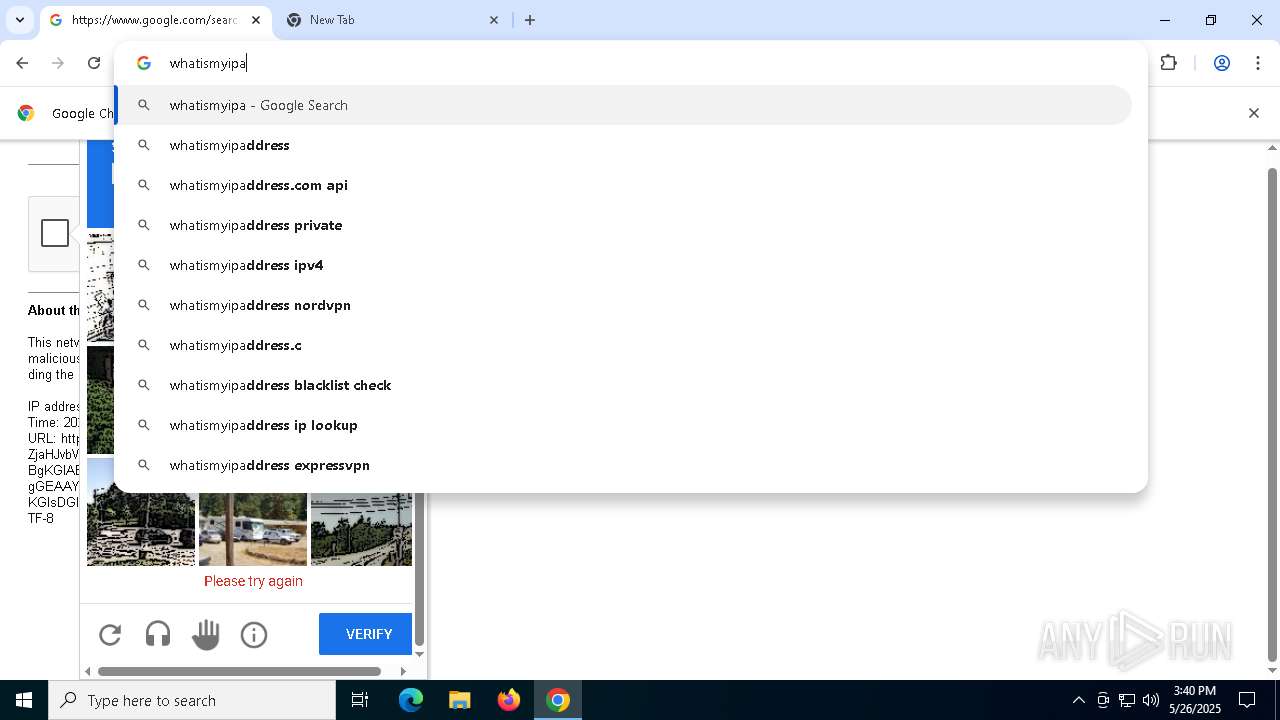
Task: Close the New Tab tab
Action: click(494, 20)
